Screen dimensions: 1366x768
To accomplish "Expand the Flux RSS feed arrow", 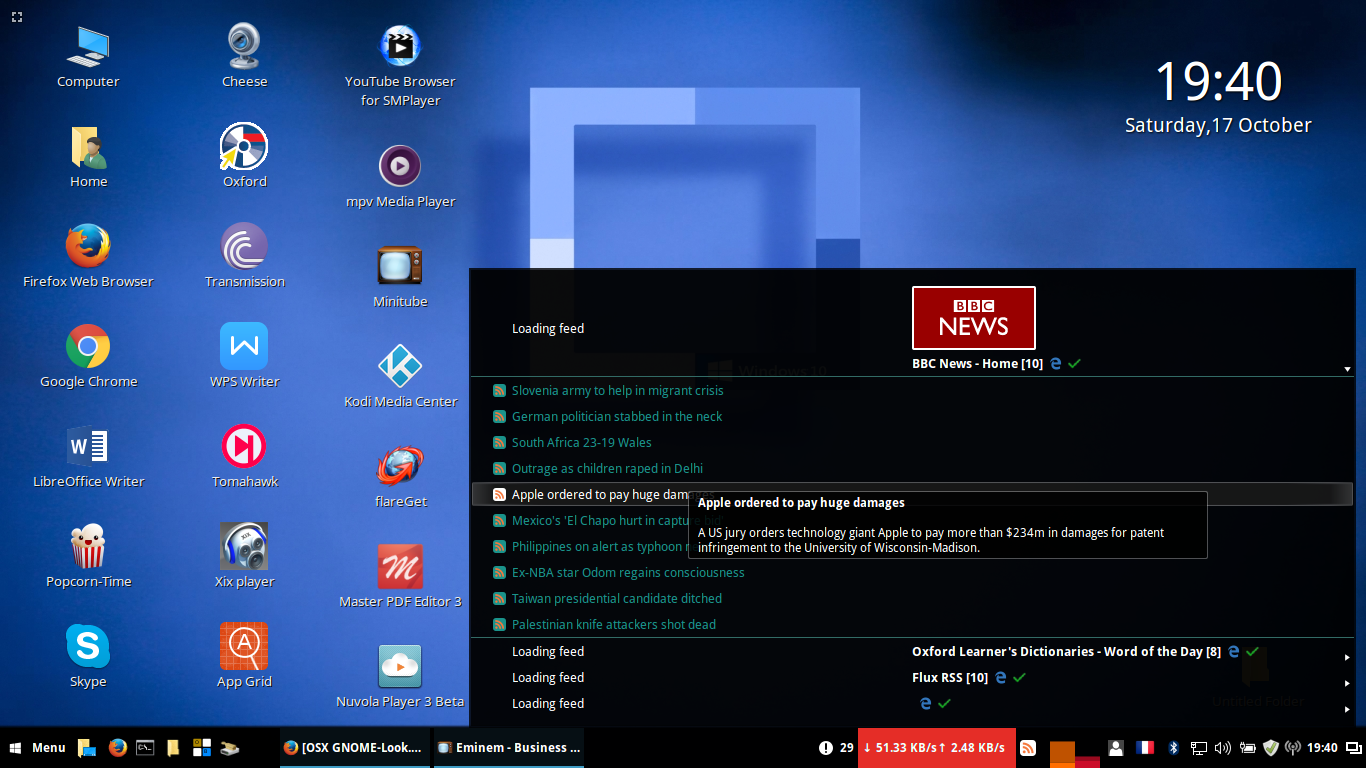I will (1347, 684).
